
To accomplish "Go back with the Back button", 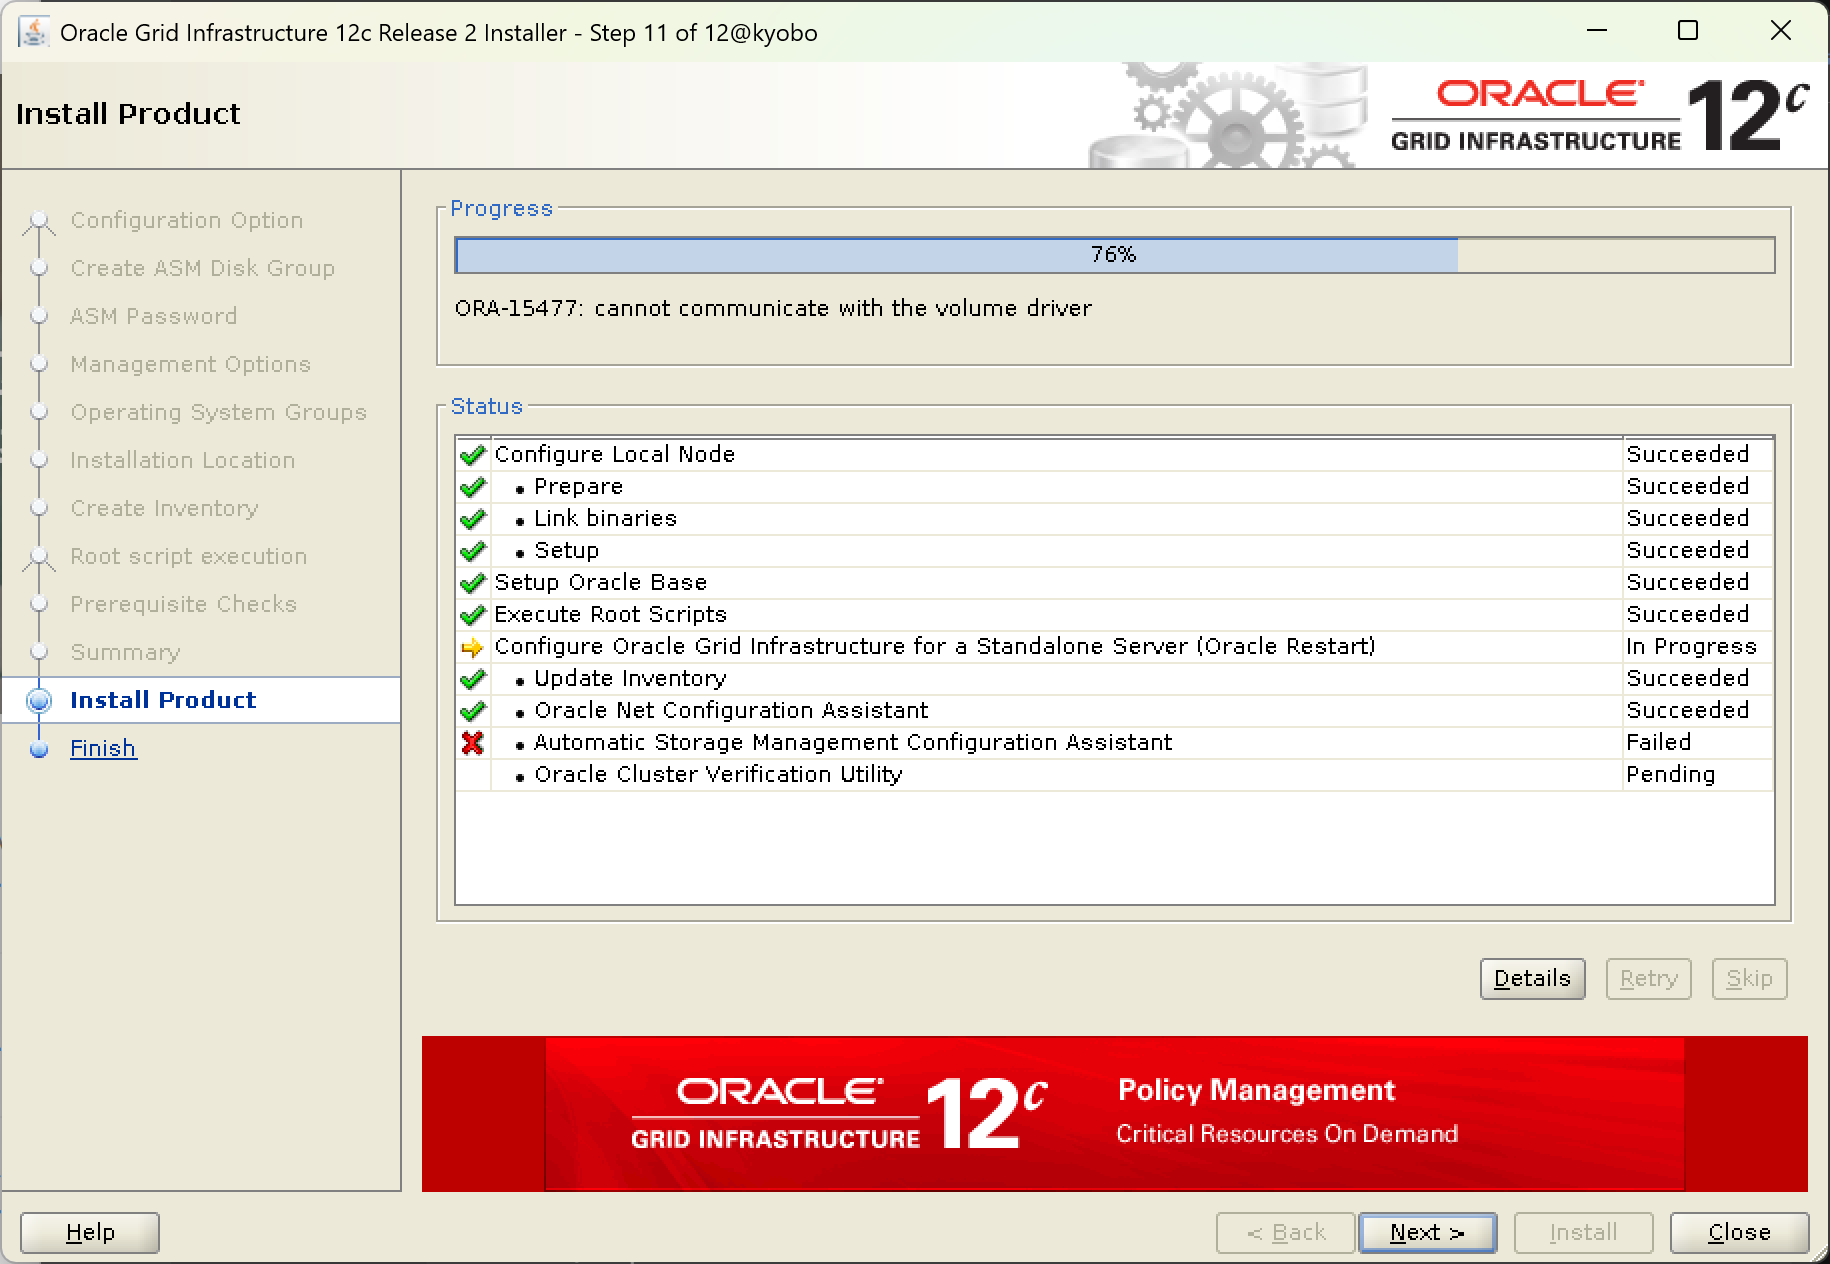I will pos(1285,1232).
